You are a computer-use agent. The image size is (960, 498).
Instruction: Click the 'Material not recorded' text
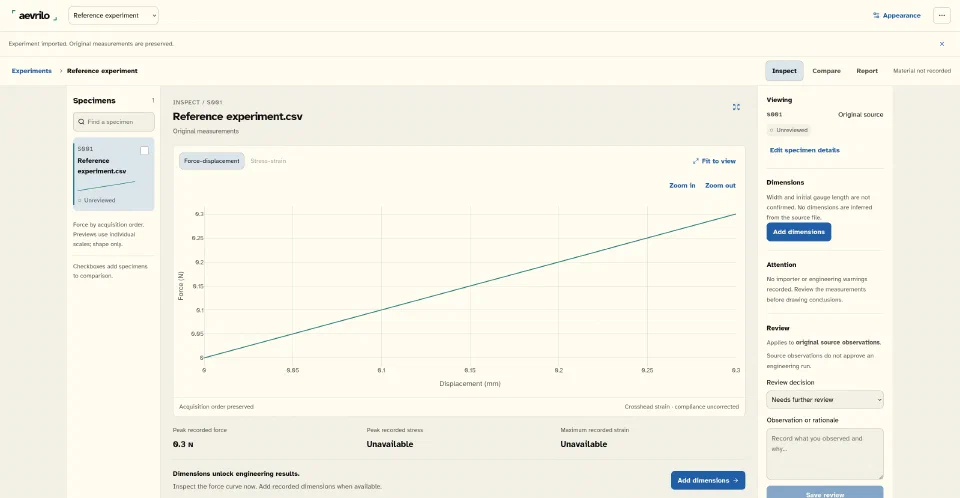tap(921, 71)
